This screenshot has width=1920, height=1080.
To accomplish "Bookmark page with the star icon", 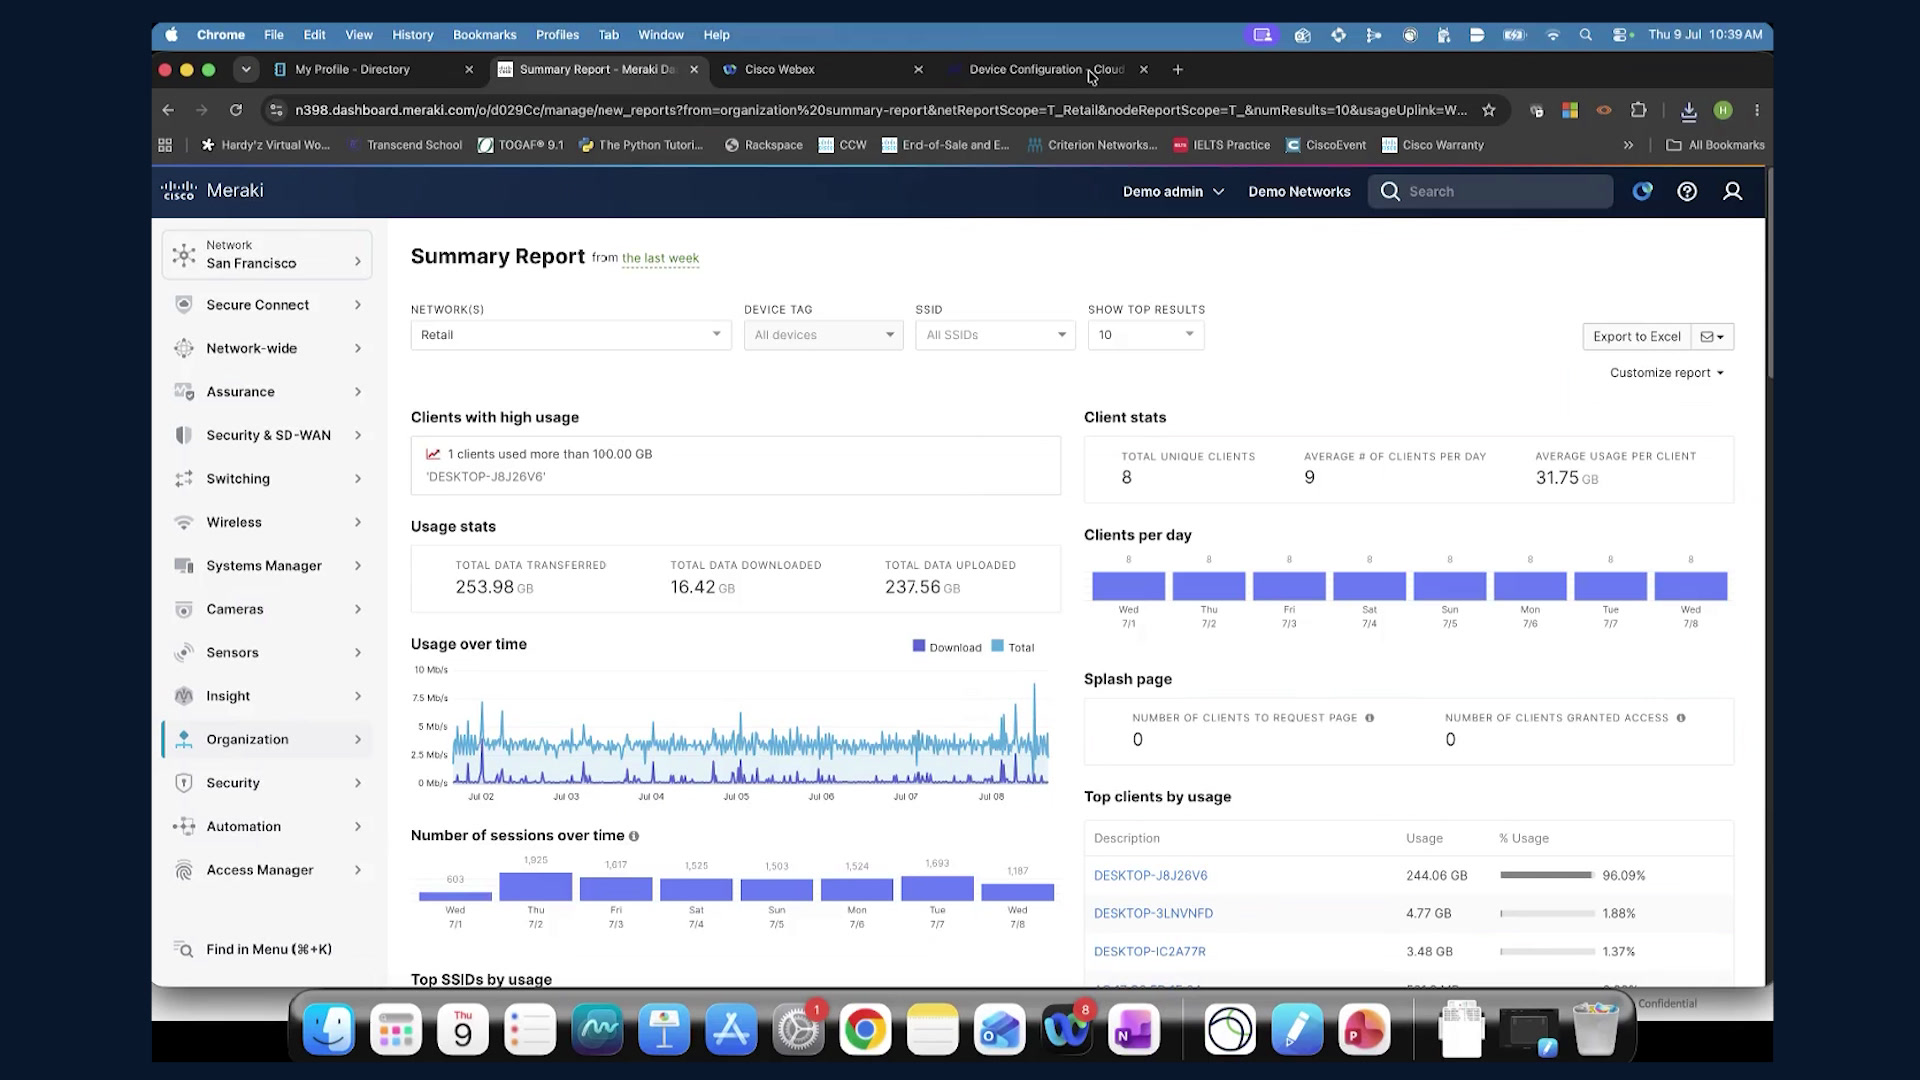I will pyautogui.click(x=1489, y=110).
